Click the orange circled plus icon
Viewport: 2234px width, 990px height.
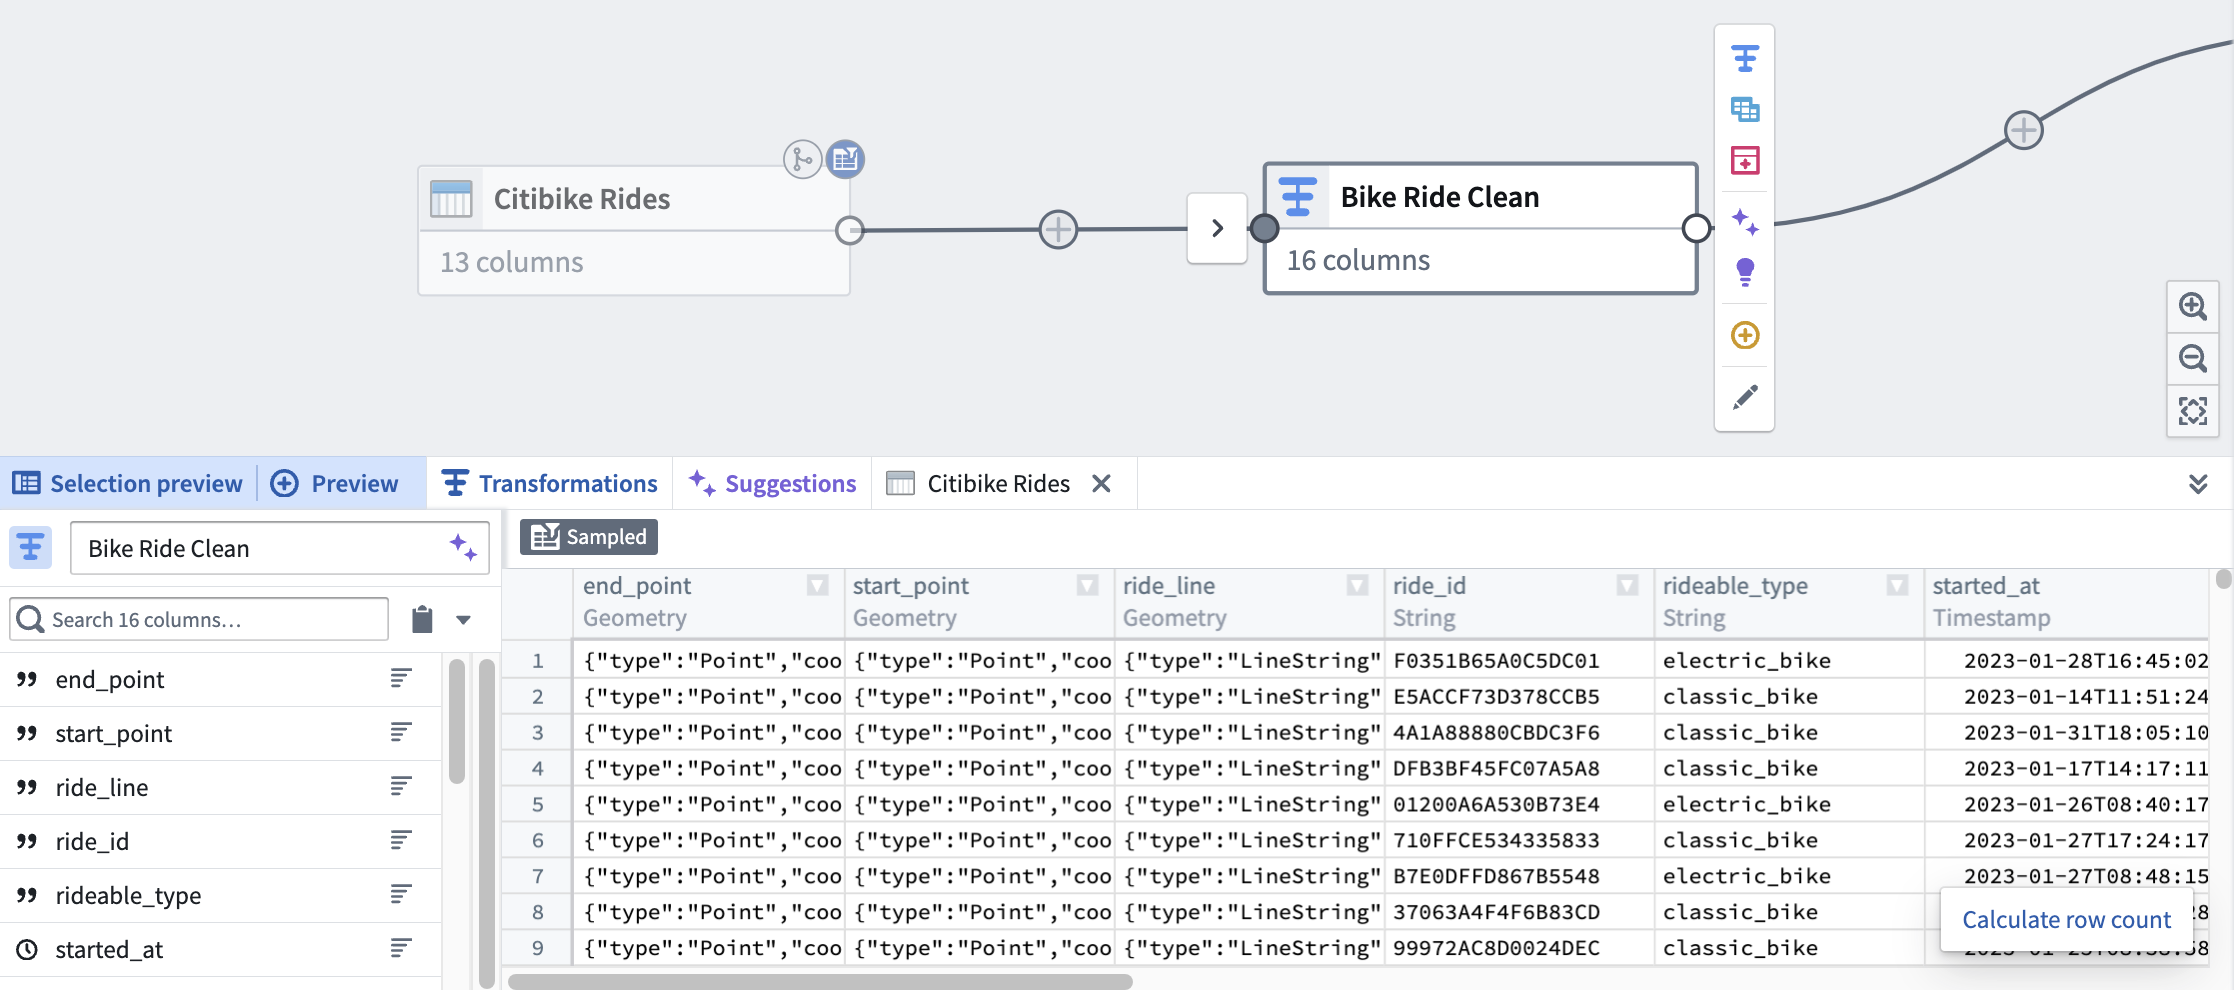click(x=1745, y=335)
